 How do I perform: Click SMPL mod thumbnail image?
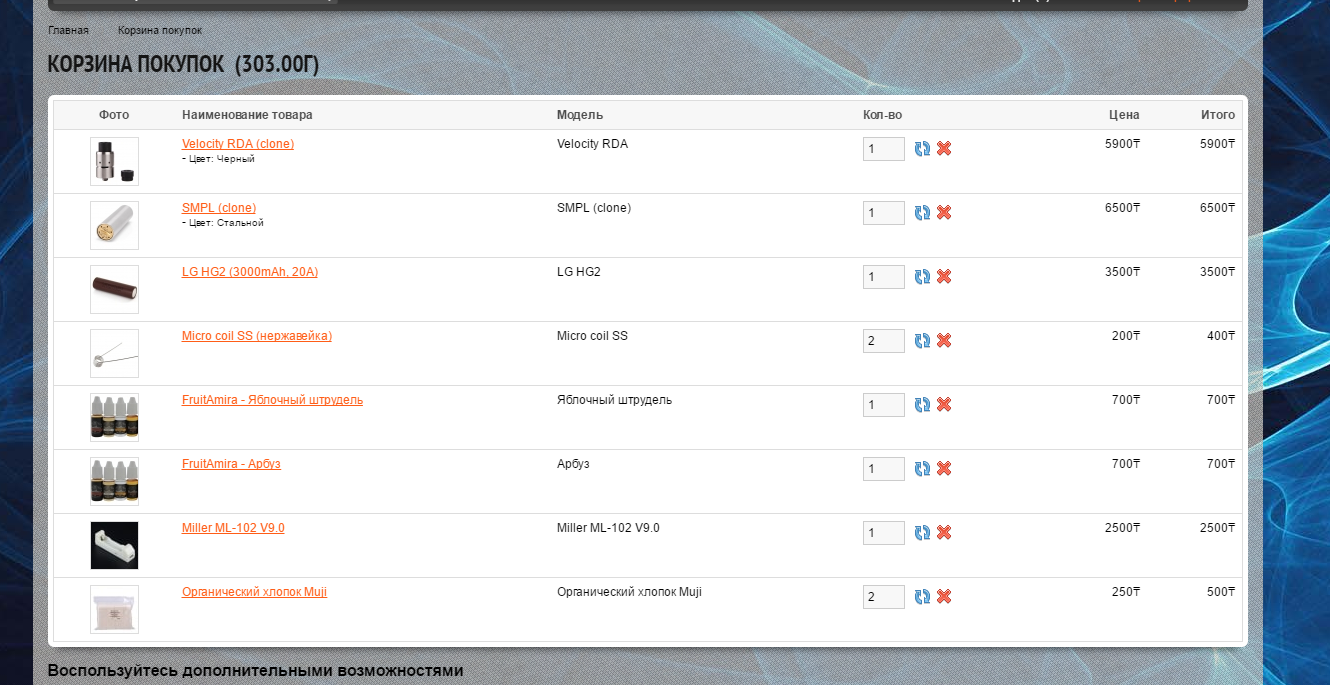click(114, 225)
